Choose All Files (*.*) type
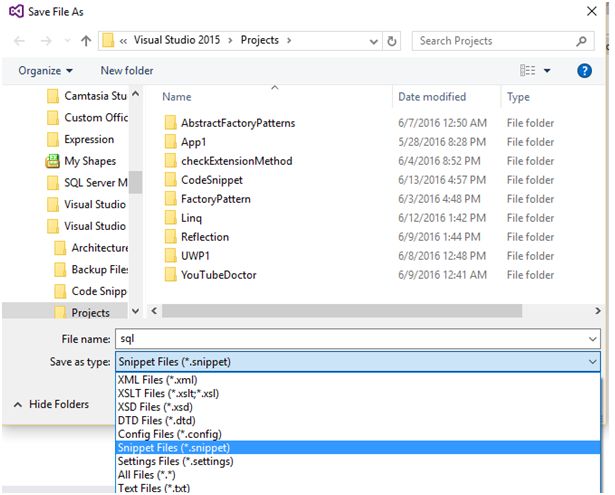Screen dimensions: 615x495 coord(358,475)
